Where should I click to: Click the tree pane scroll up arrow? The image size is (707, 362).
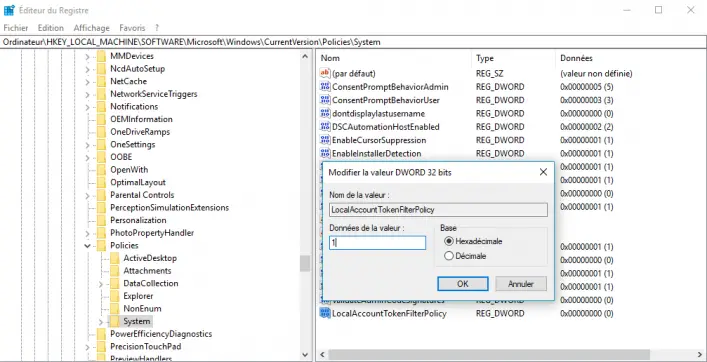click(305, 57)
